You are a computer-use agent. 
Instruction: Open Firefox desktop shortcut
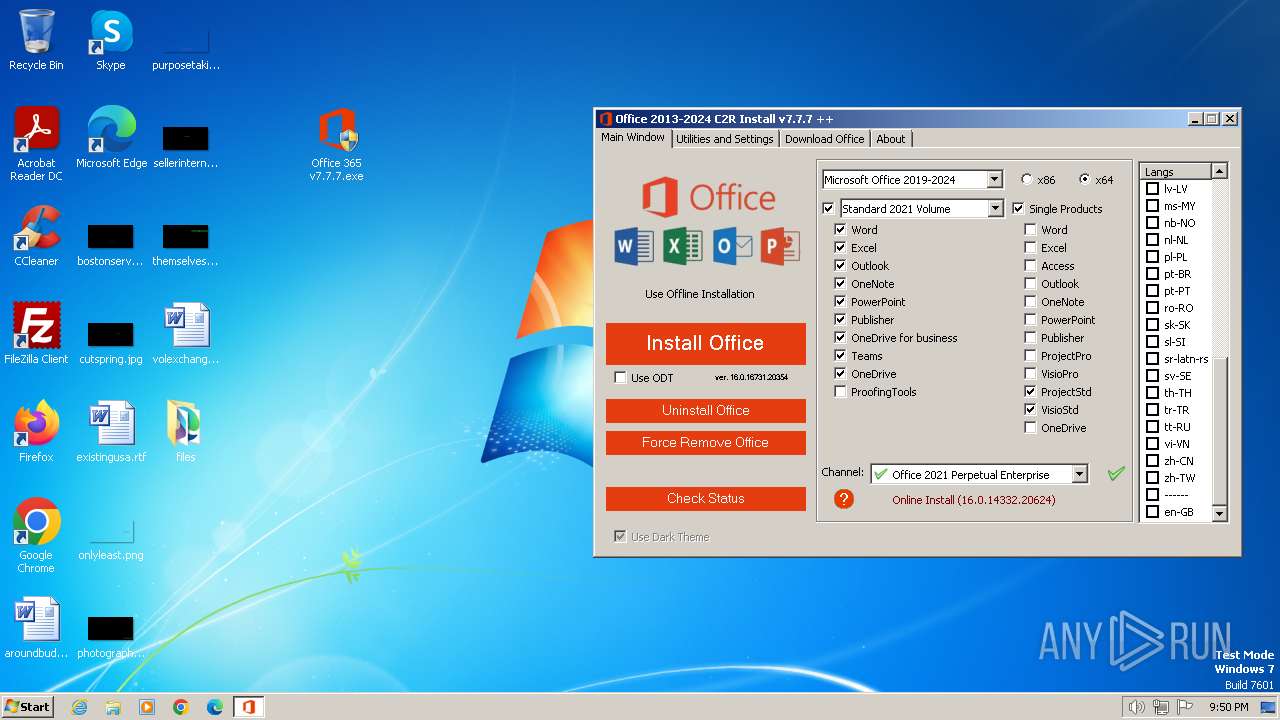click(36, 431)
